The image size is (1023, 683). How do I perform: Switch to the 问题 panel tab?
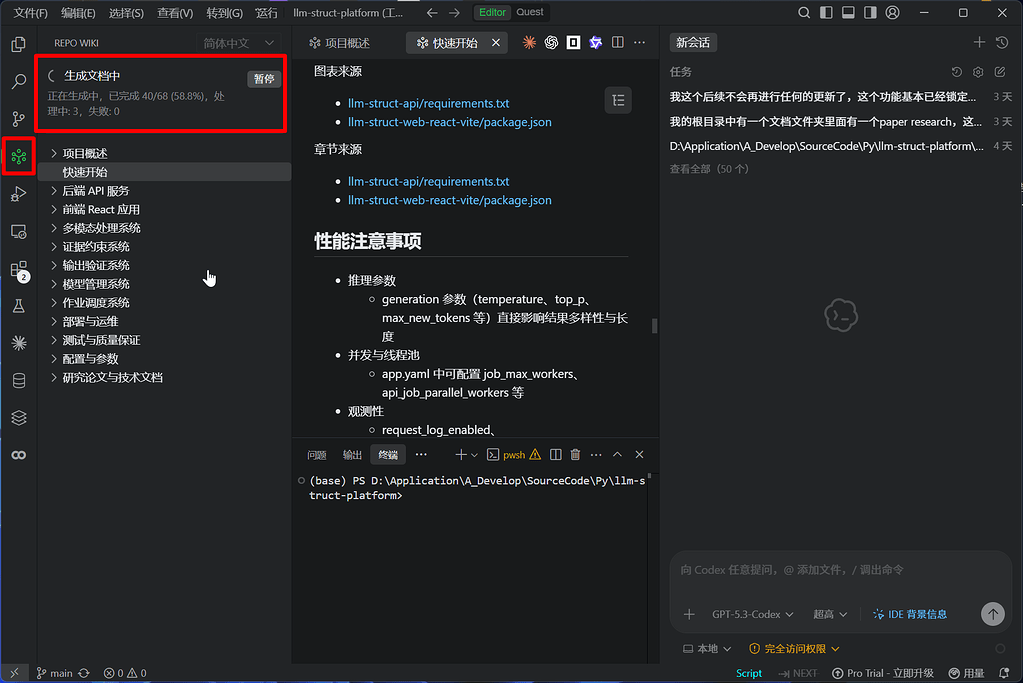pos(316,455)
